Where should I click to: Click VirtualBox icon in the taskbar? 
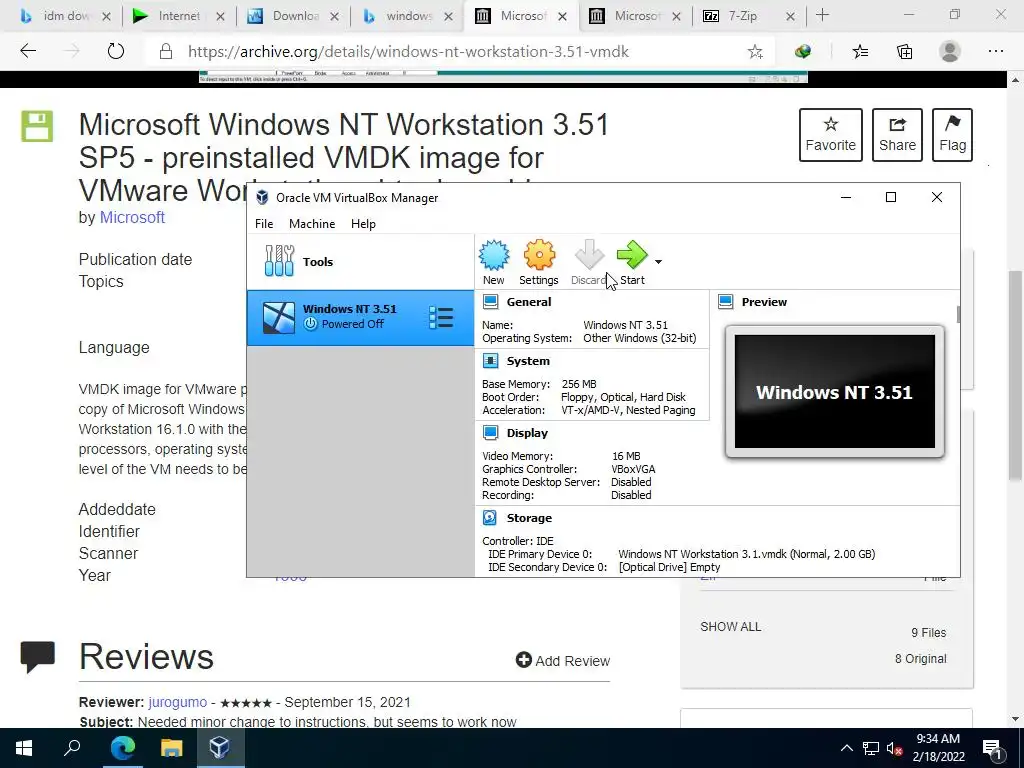click(x=219, y=748)
